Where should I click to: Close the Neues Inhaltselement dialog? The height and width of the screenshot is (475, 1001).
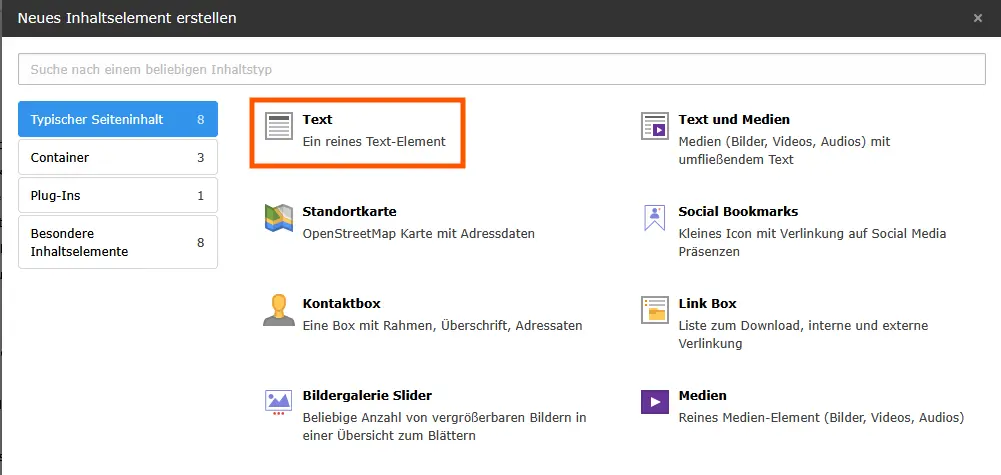coord(977,18)
